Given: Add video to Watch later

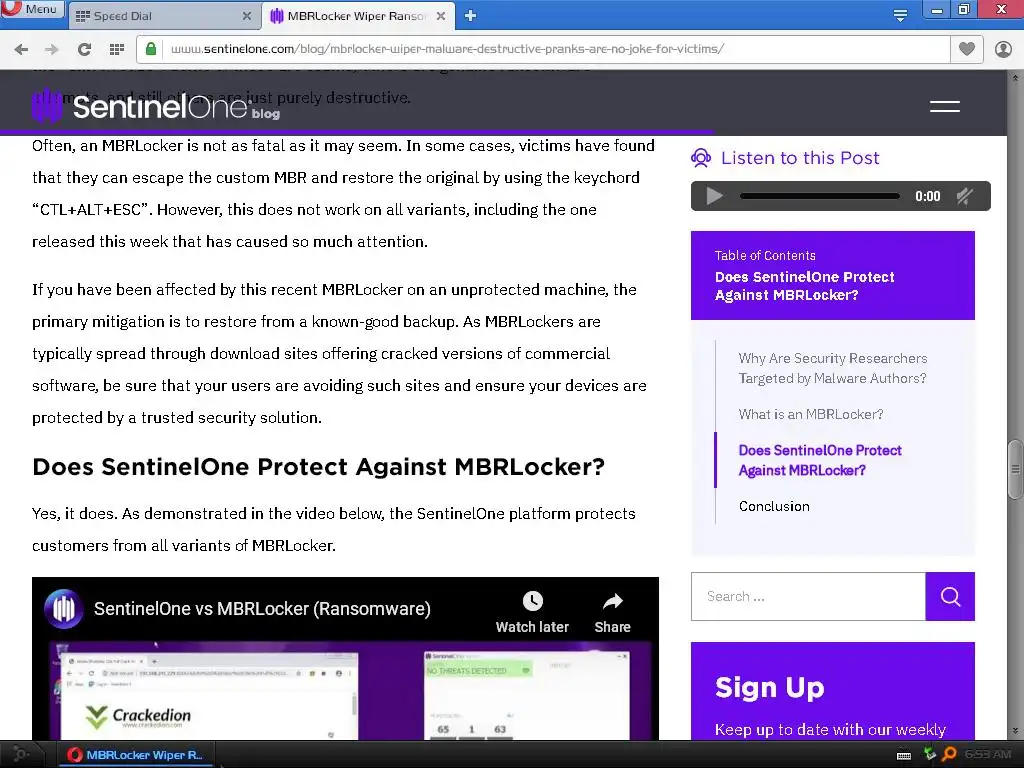Looking at the screenshot, I should pos(532,613).
